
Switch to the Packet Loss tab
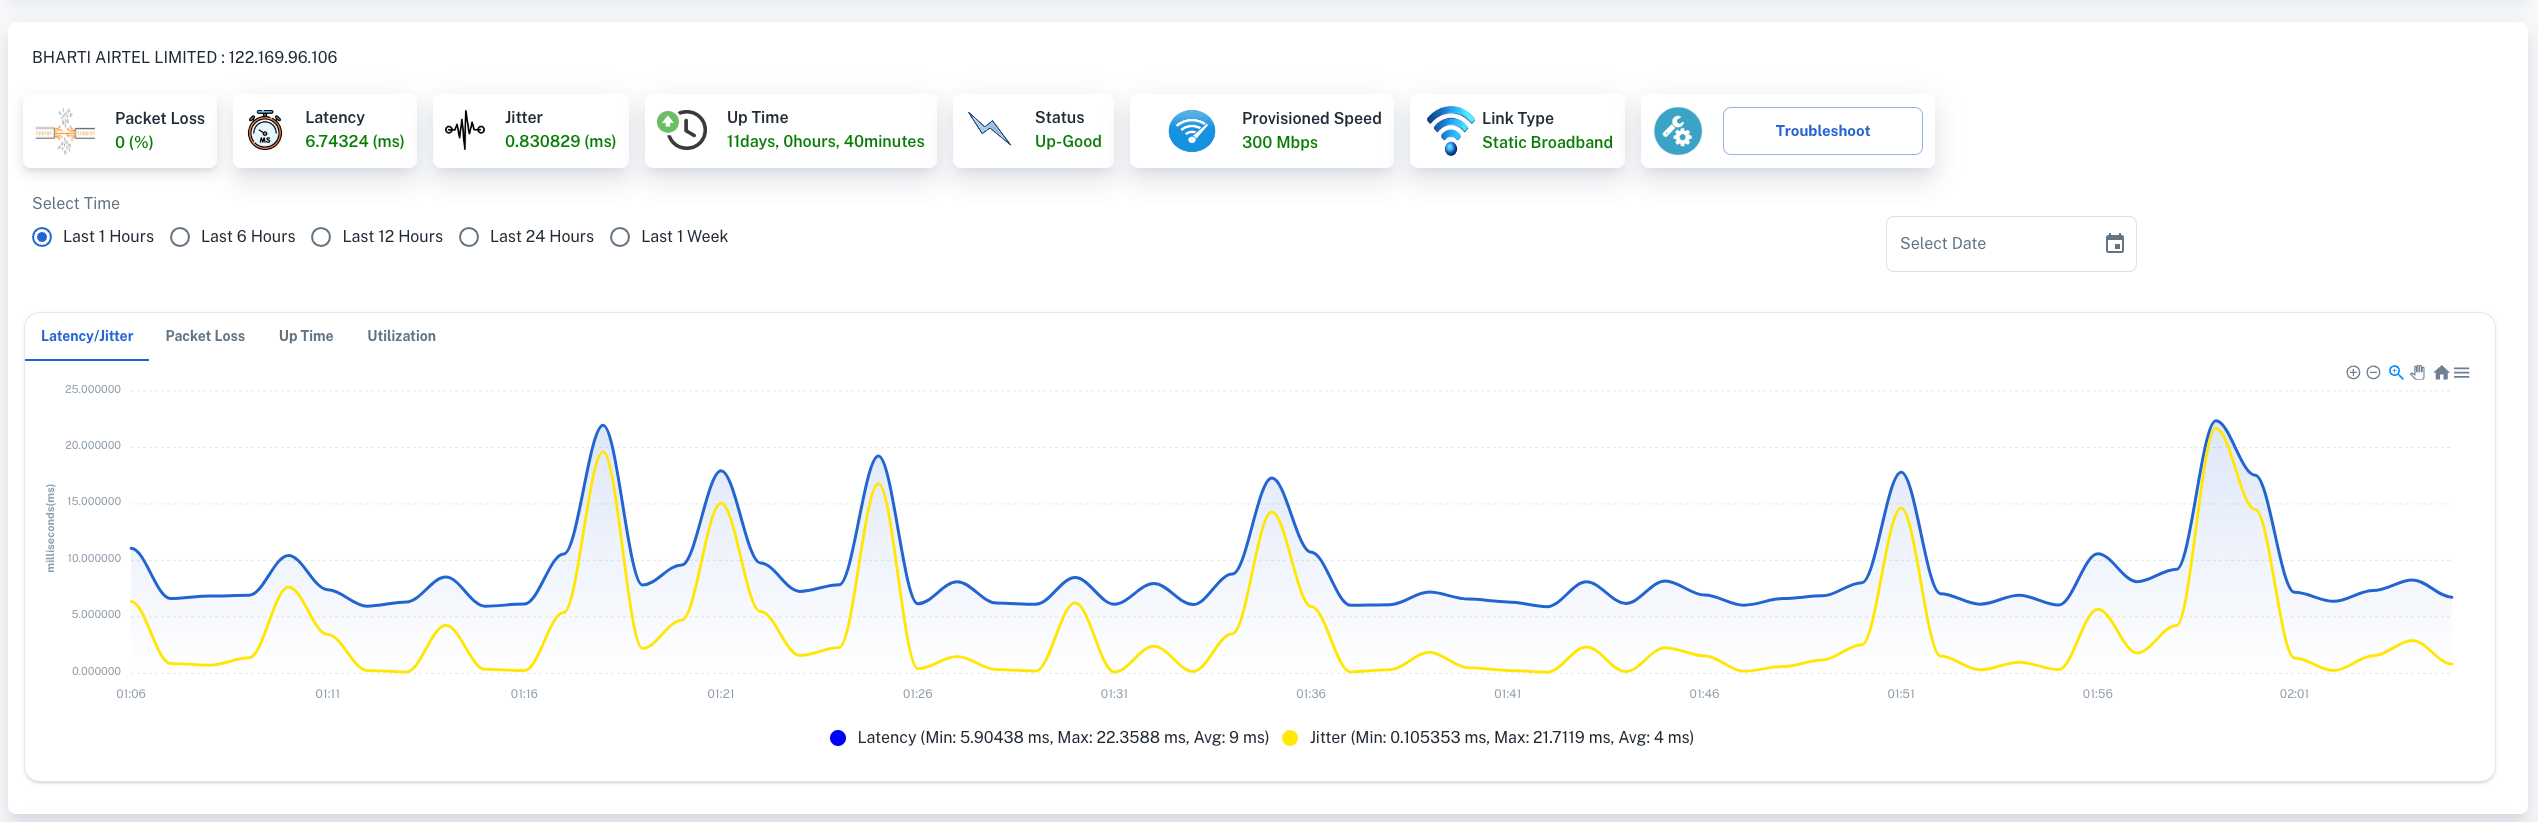click(205, 336)
